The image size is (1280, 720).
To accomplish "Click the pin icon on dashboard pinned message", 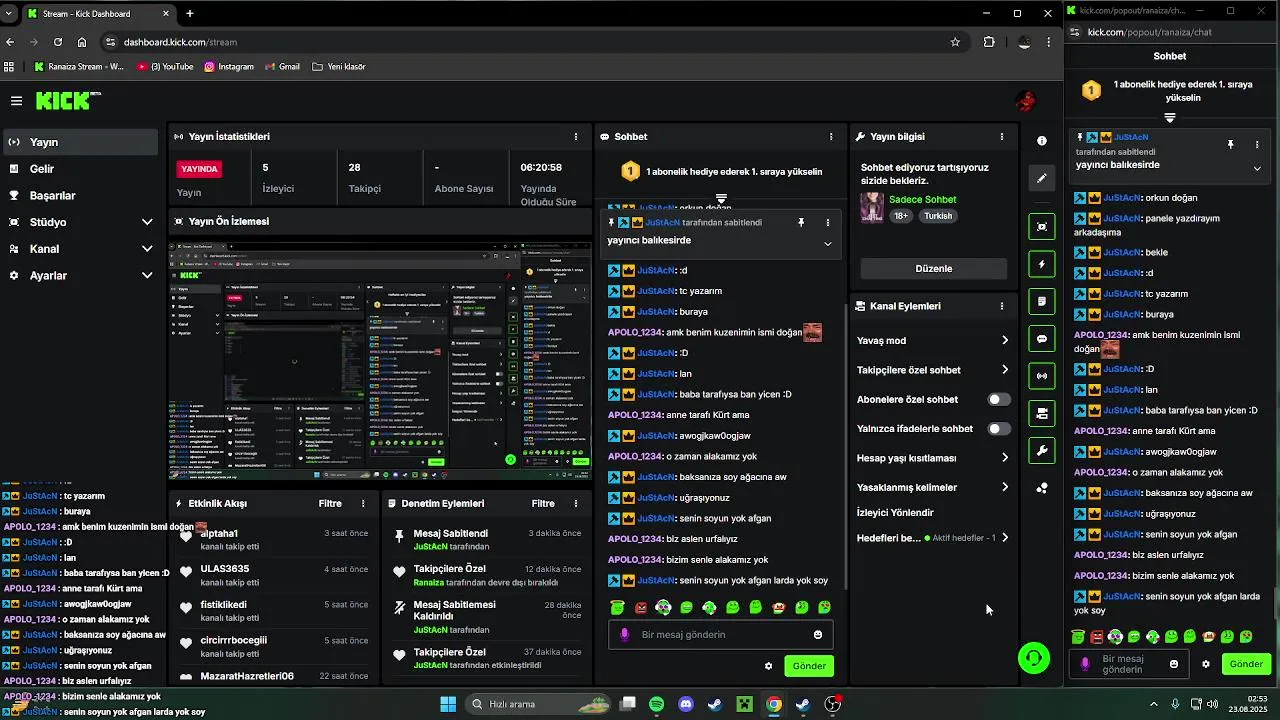I will pos(801,222).
